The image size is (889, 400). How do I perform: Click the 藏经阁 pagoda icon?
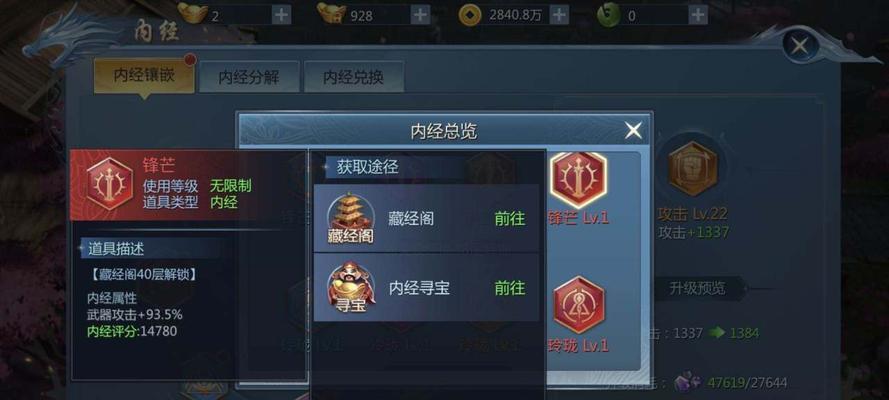click(x=350, y=219)
